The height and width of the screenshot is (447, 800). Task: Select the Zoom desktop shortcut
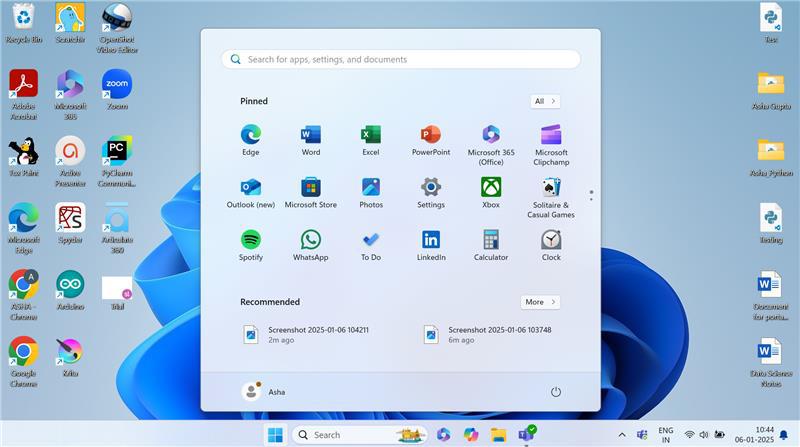(117, 90)
